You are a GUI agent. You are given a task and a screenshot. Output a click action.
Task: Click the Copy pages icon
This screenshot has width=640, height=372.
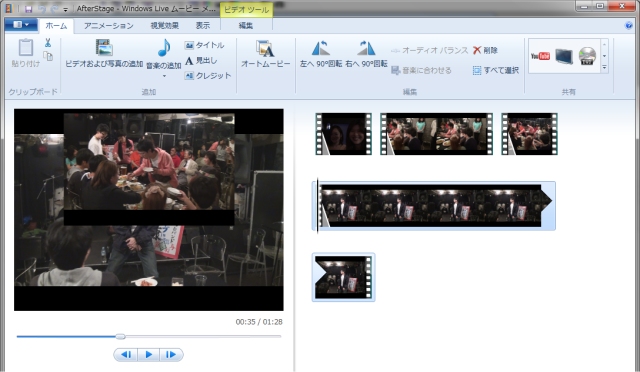(48, 56)
